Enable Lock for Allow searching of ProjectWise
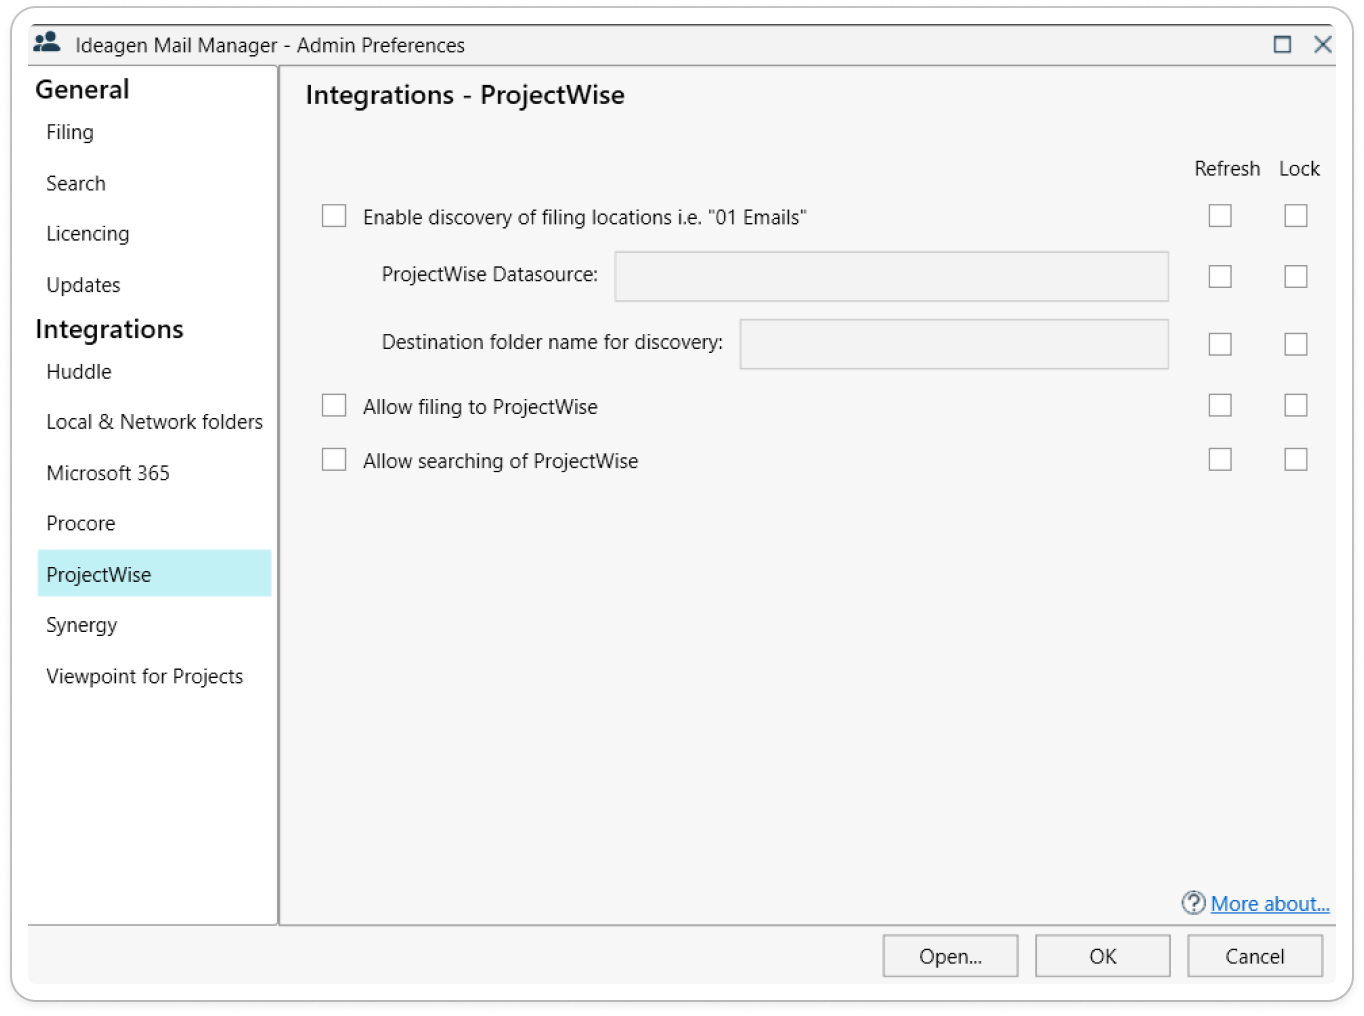 (1296, 459)
